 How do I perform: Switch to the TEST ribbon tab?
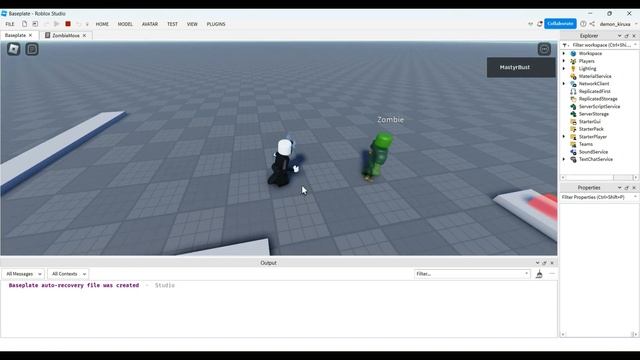(x=172, y=24)
